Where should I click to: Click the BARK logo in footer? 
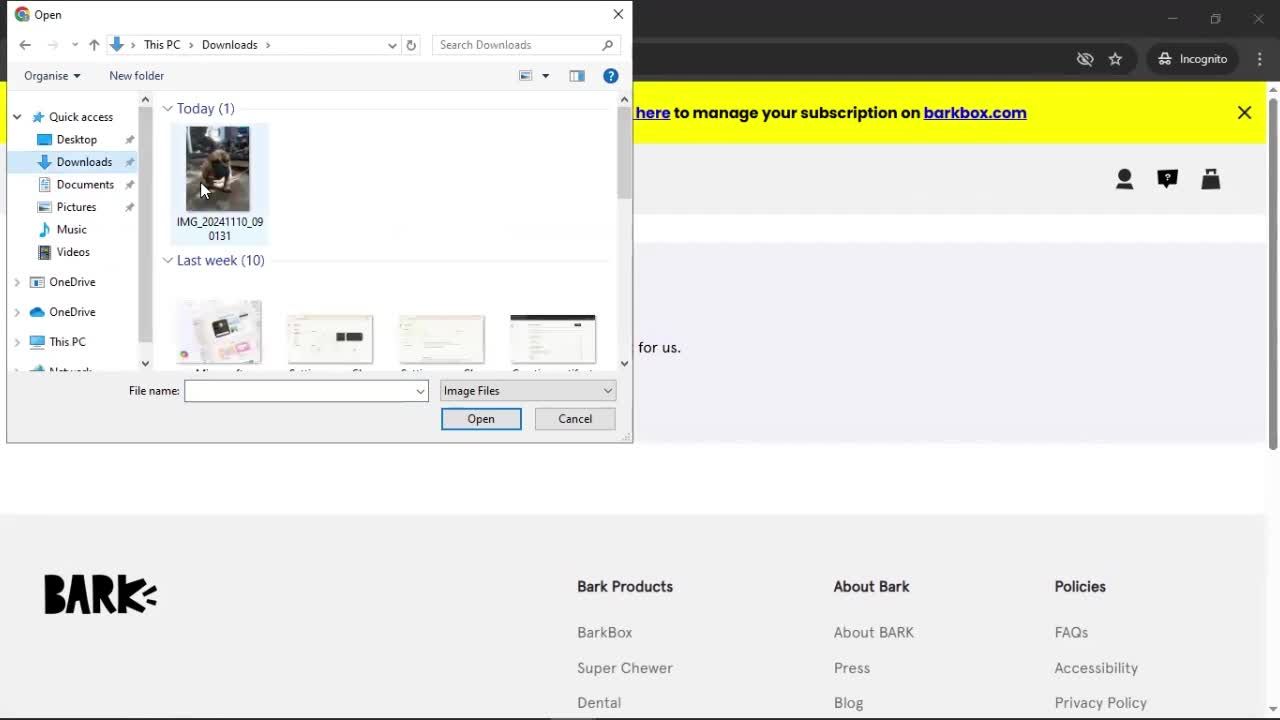point(100,594)
